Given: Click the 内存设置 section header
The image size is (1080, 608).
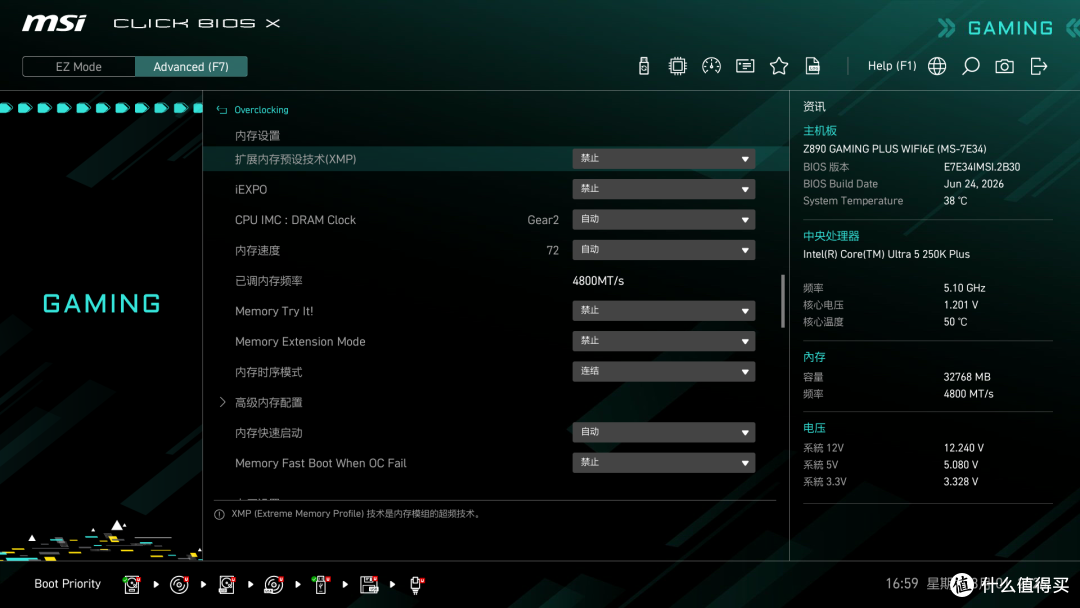Looking at the screenshot, I should tap(257, 136).
